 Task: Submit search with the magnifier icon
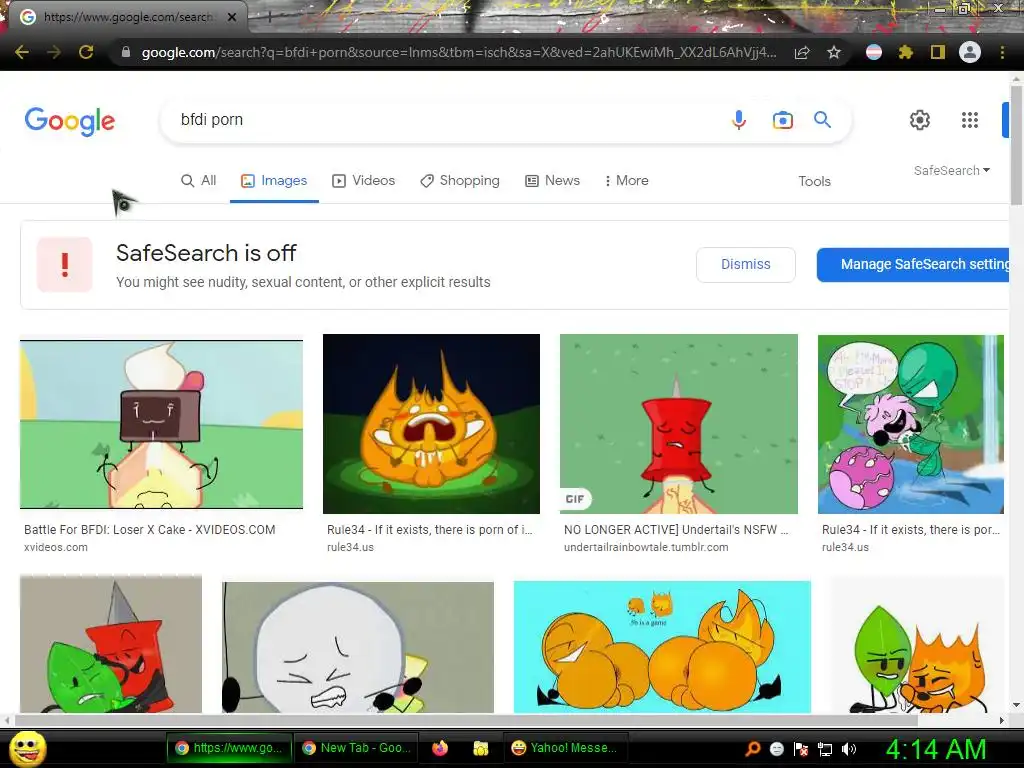(x=822, y=120)
